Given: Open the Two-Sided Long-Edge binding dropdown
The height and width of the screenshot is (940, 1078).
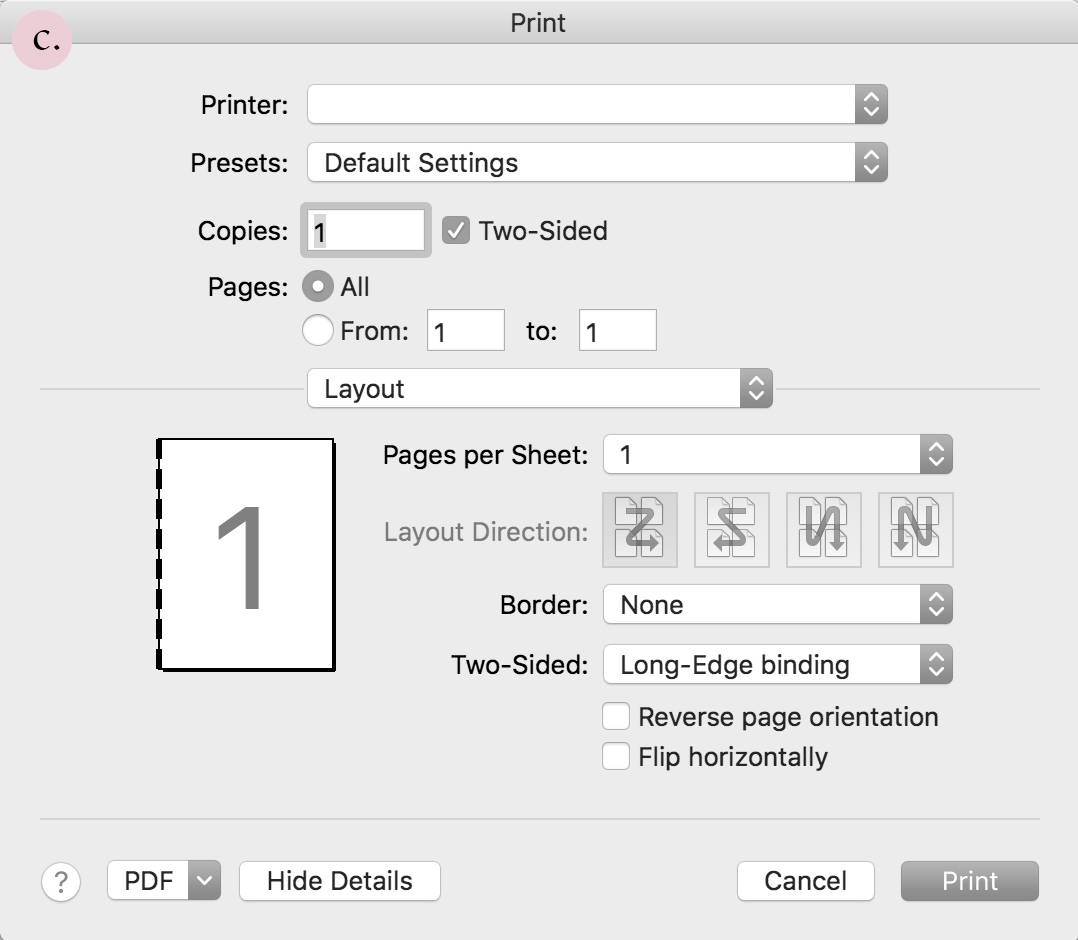Looking at the screenshot, I should tap(778, 664).
